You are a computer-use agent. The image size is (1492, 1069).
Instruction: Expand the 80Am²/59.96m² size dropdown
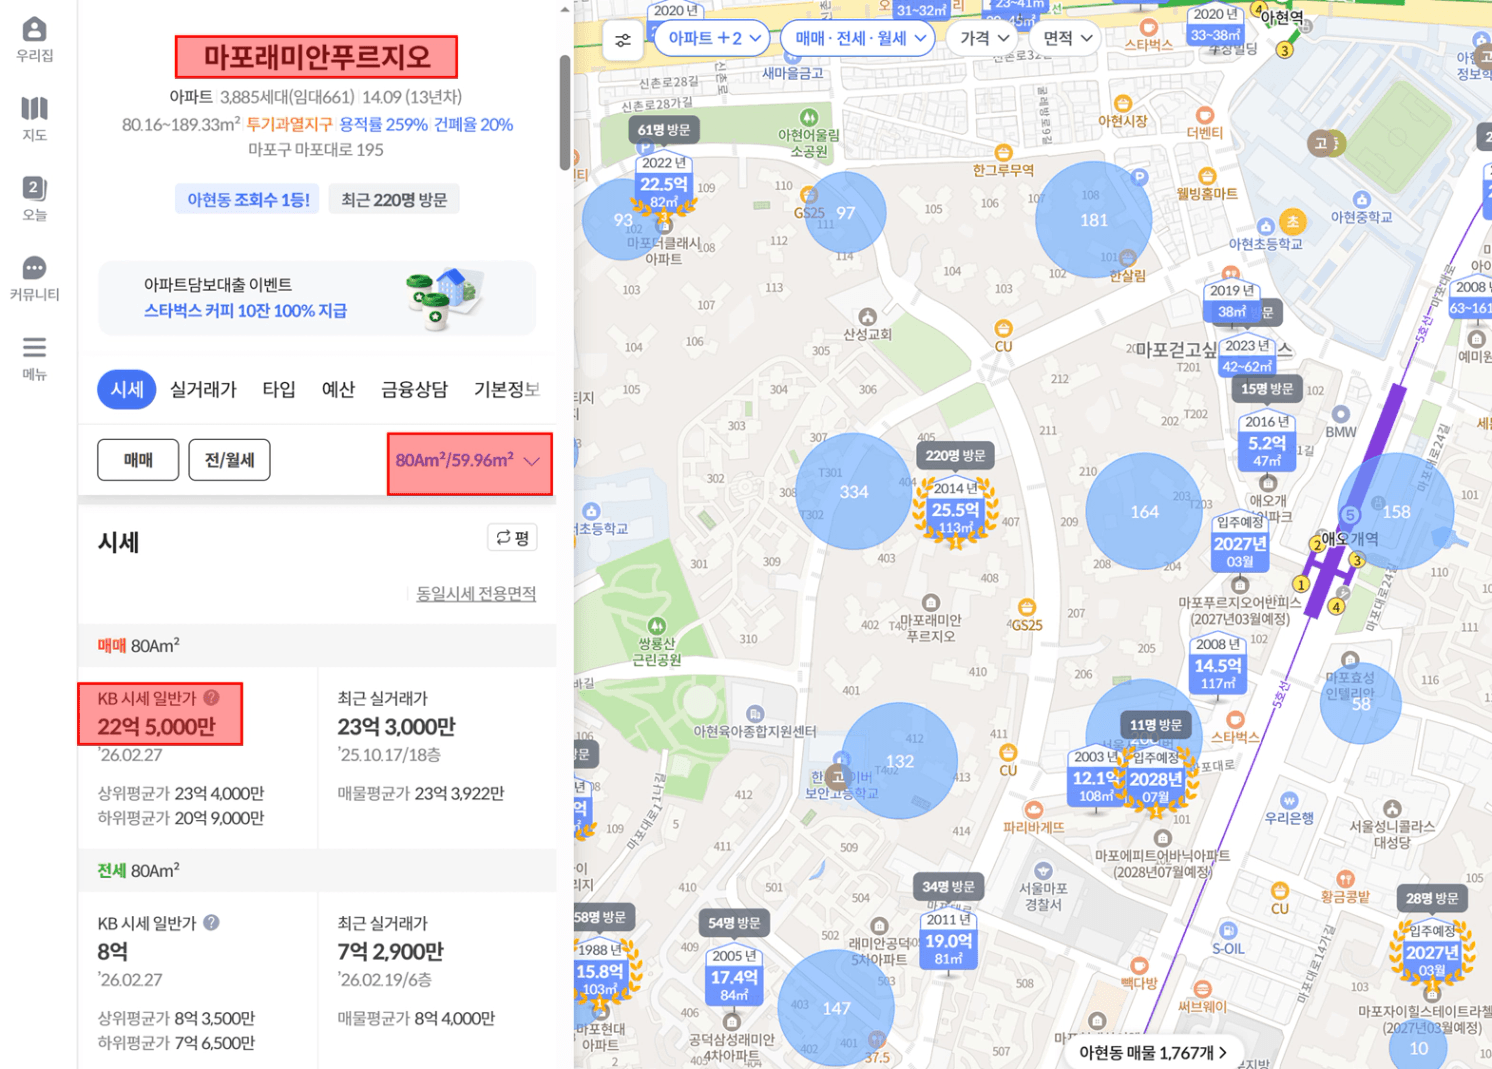pyautogui.click(x=469, y=463)
